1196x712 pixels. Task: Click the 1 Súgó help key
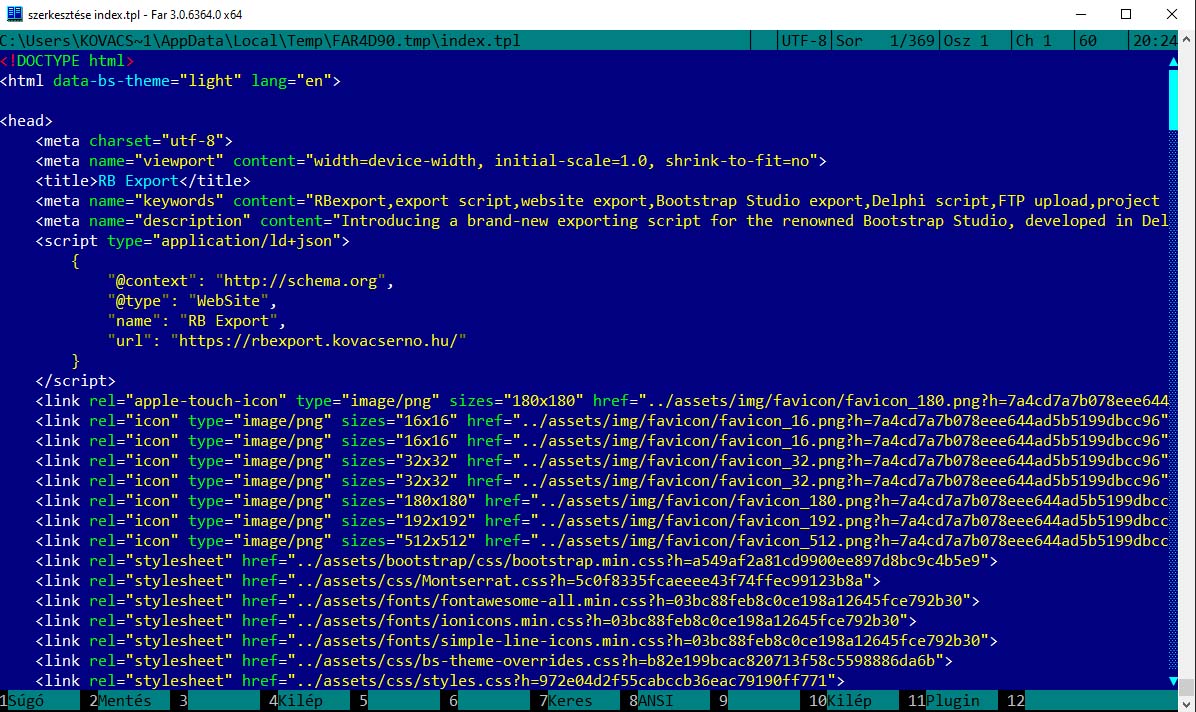[40, 701]
